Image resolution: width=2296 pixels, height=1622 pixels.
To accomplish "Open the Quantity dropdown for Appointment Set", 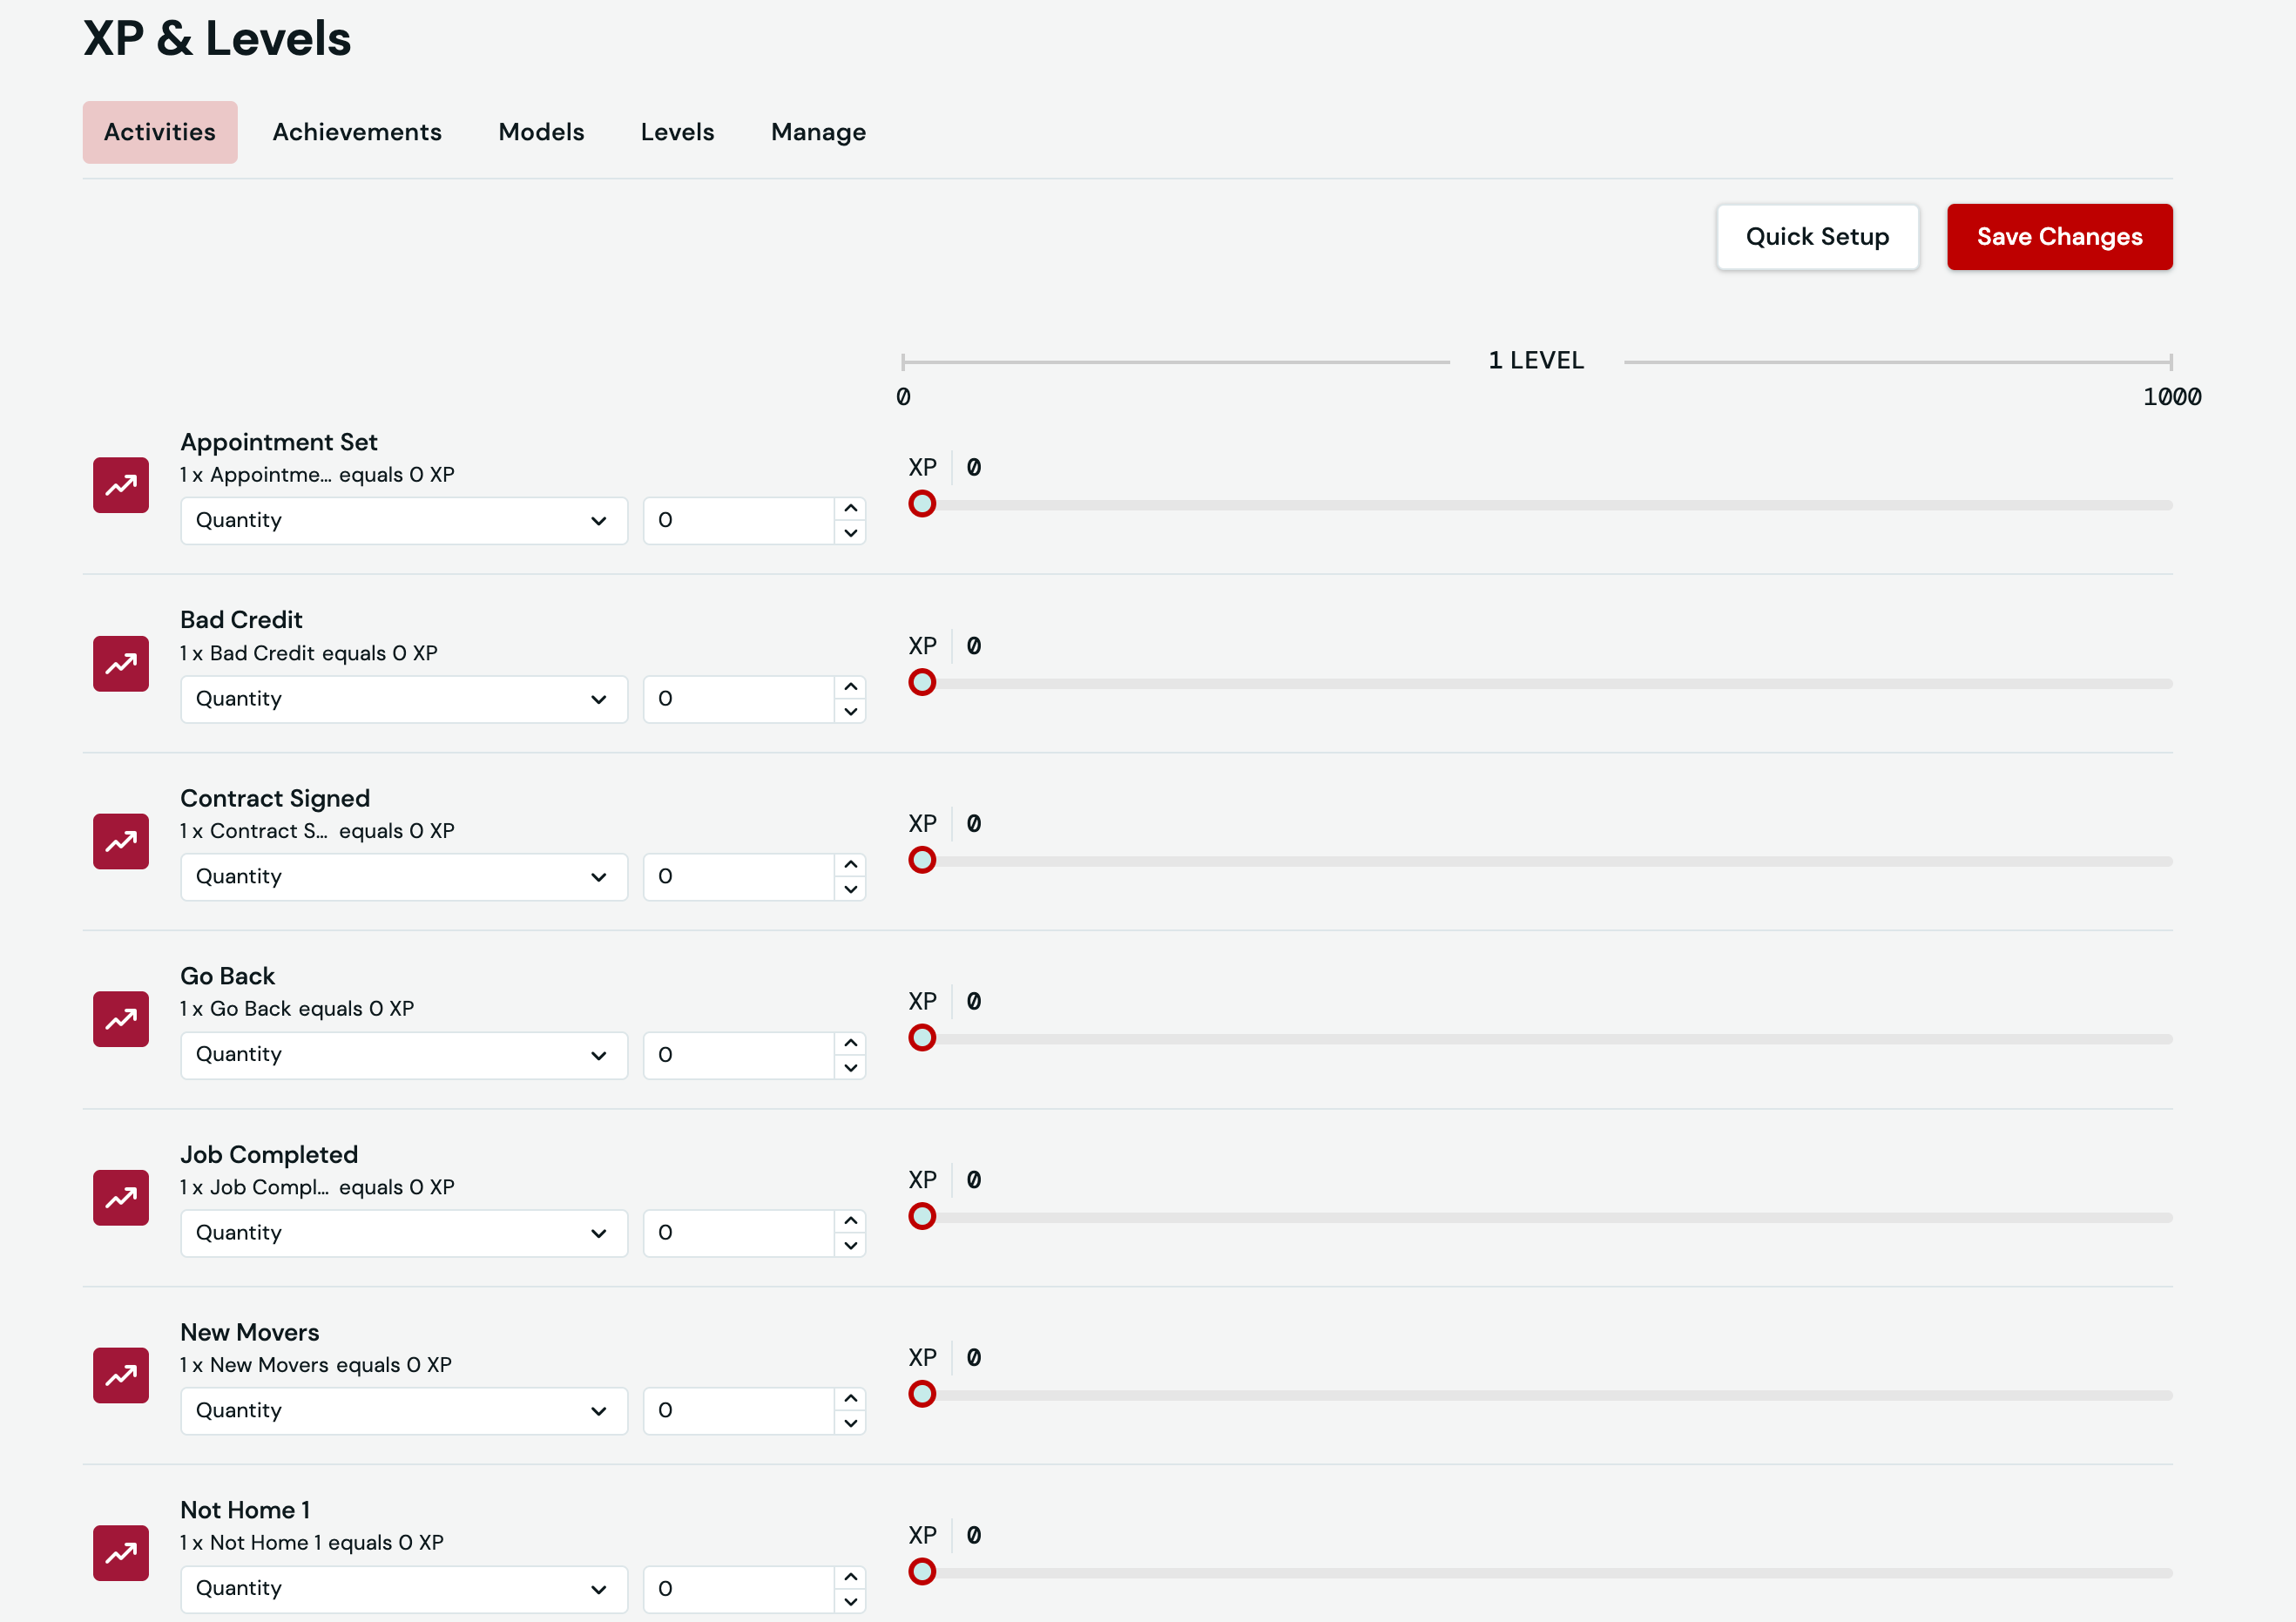I will [x=403, y=521].
